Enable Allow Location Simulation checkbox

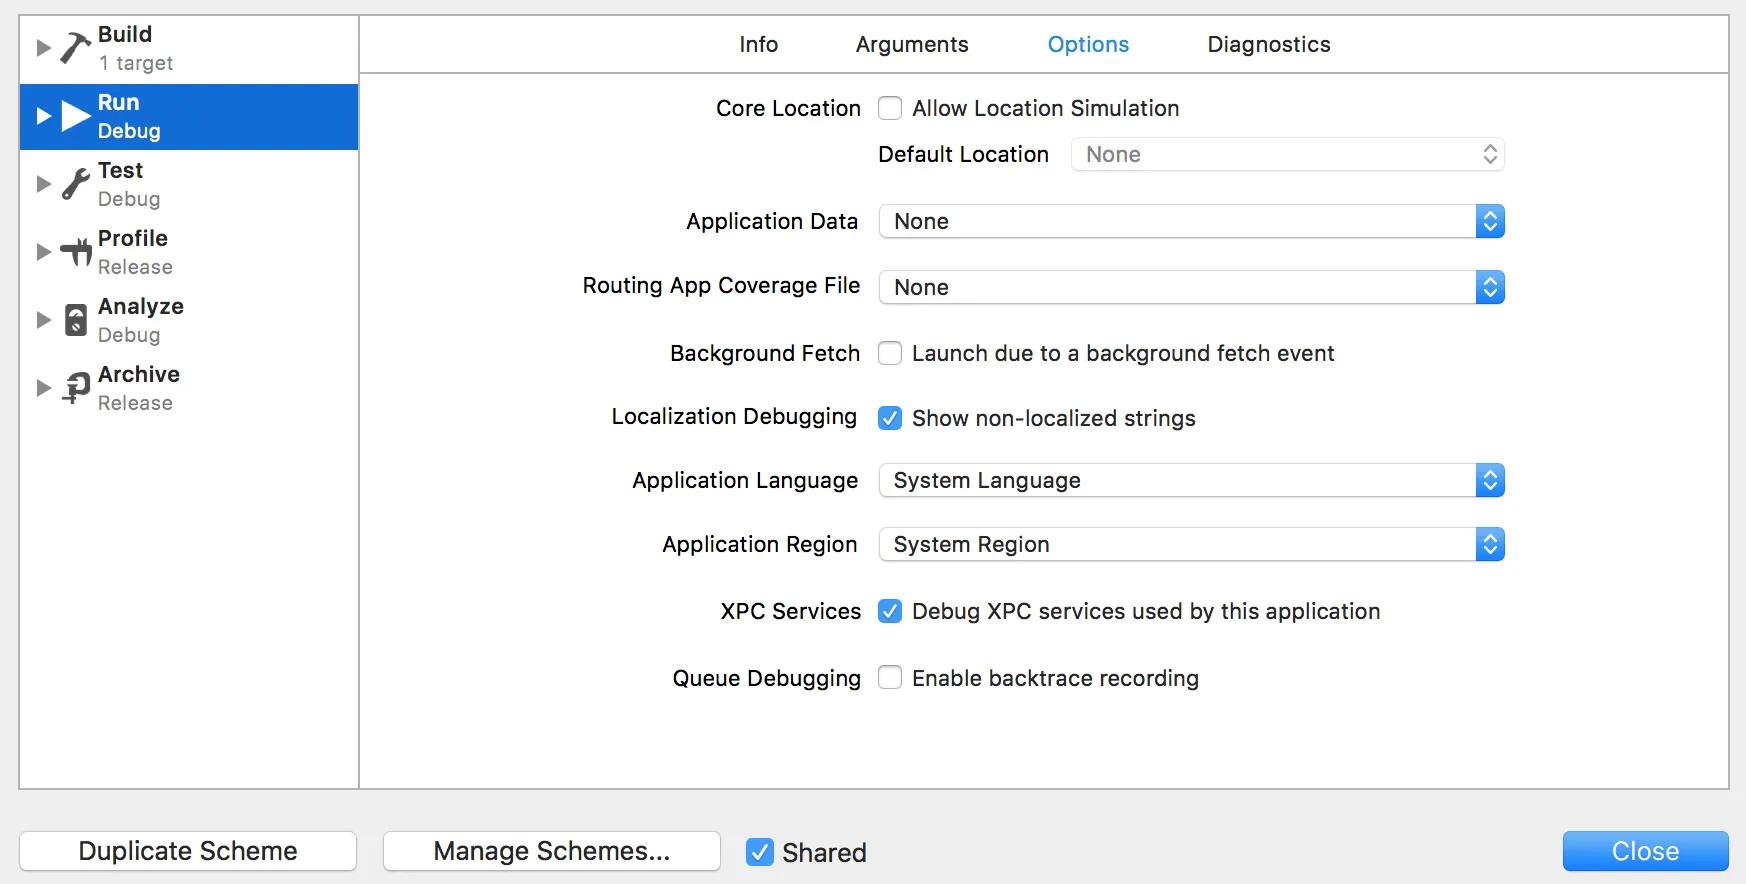tap(890, 108)
